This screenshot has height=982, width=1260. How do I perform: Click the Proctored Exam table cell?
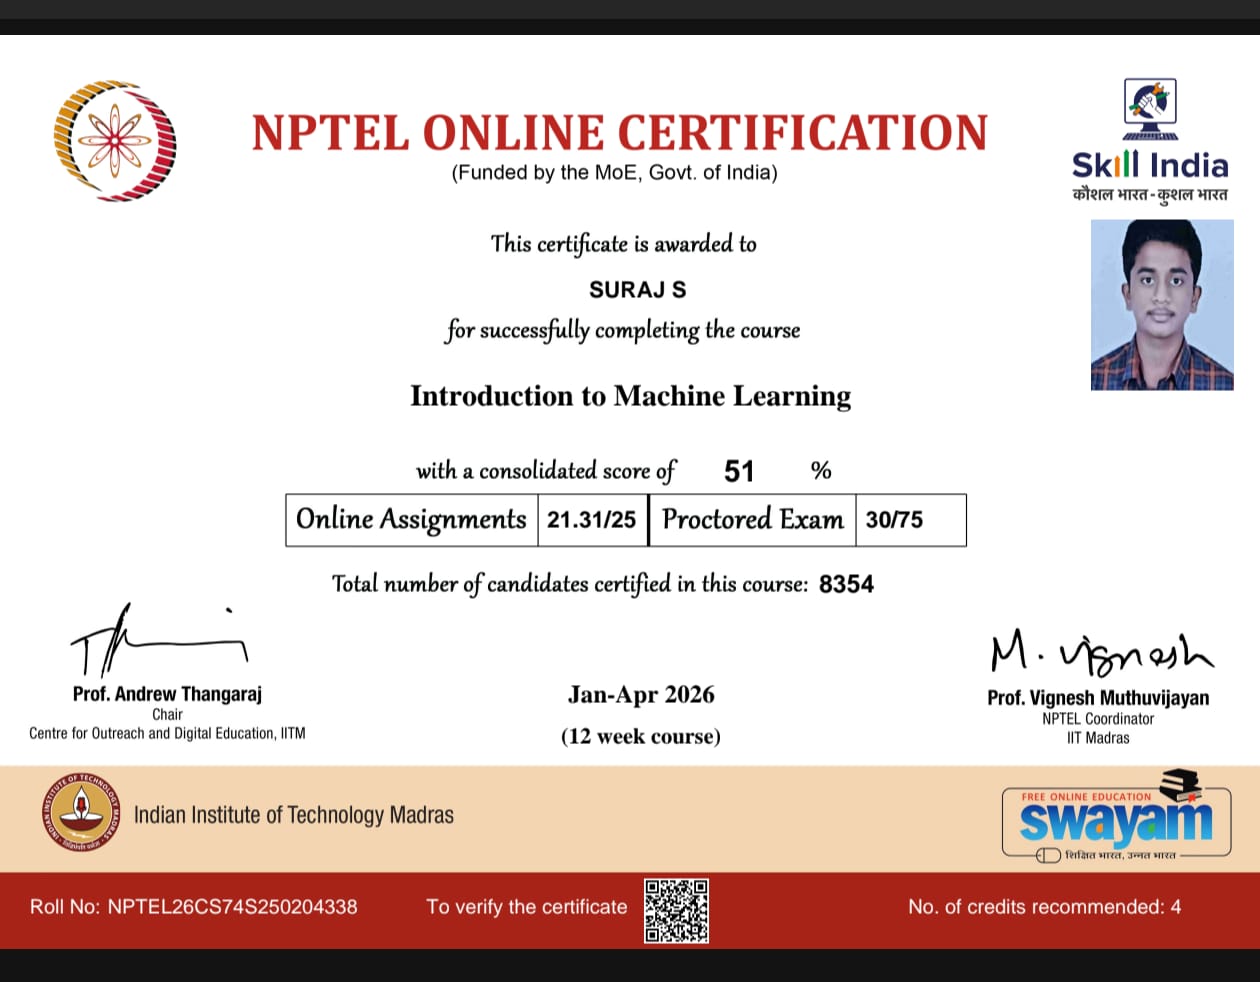[x=753, y=520]
